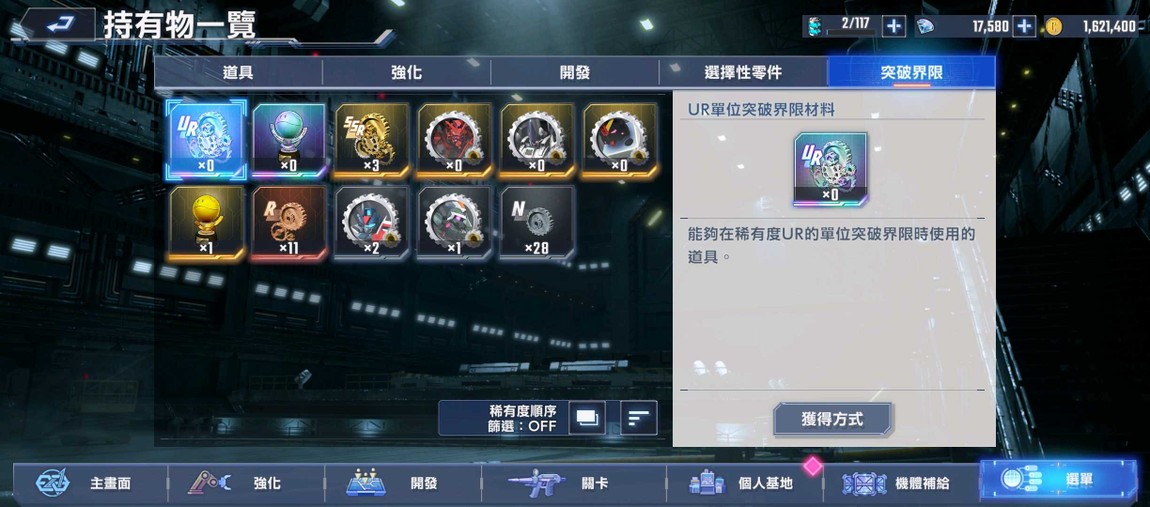Select the N gray gear material ×28
The image size is (1150, 507).
[x=538, y=223]
